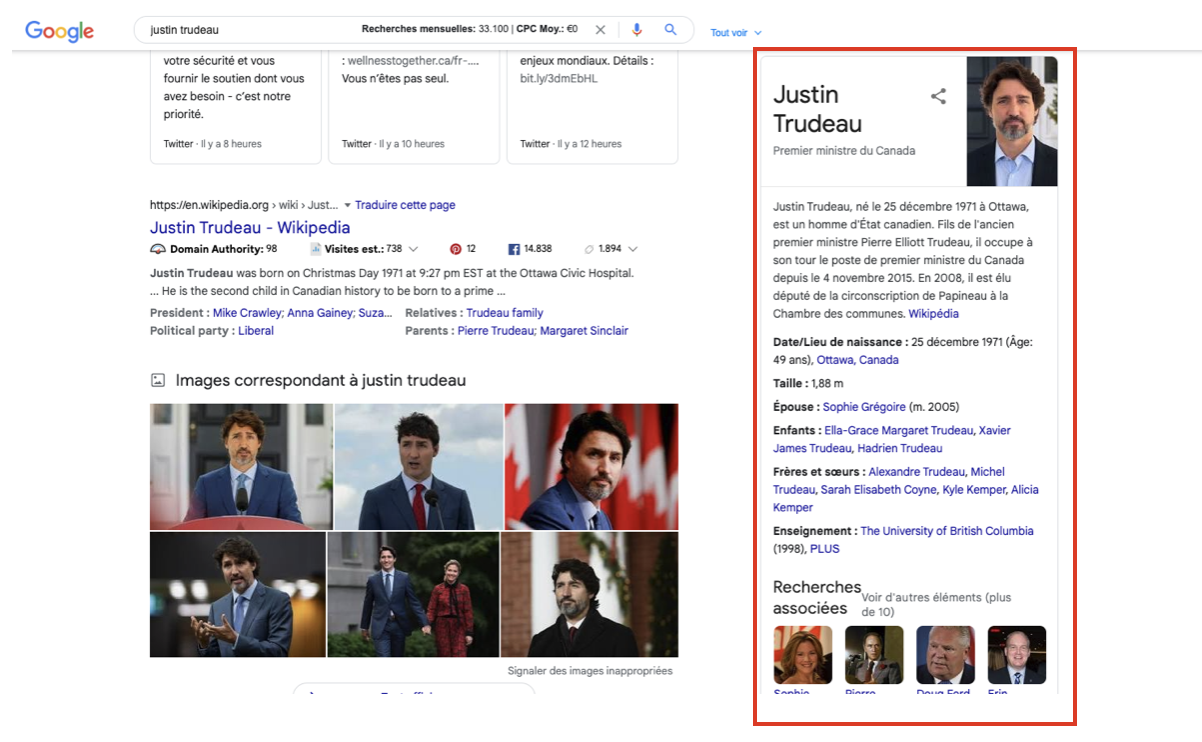Open the Anna Gainey link
1202x742 pixels.
click(x=321, y=313)
